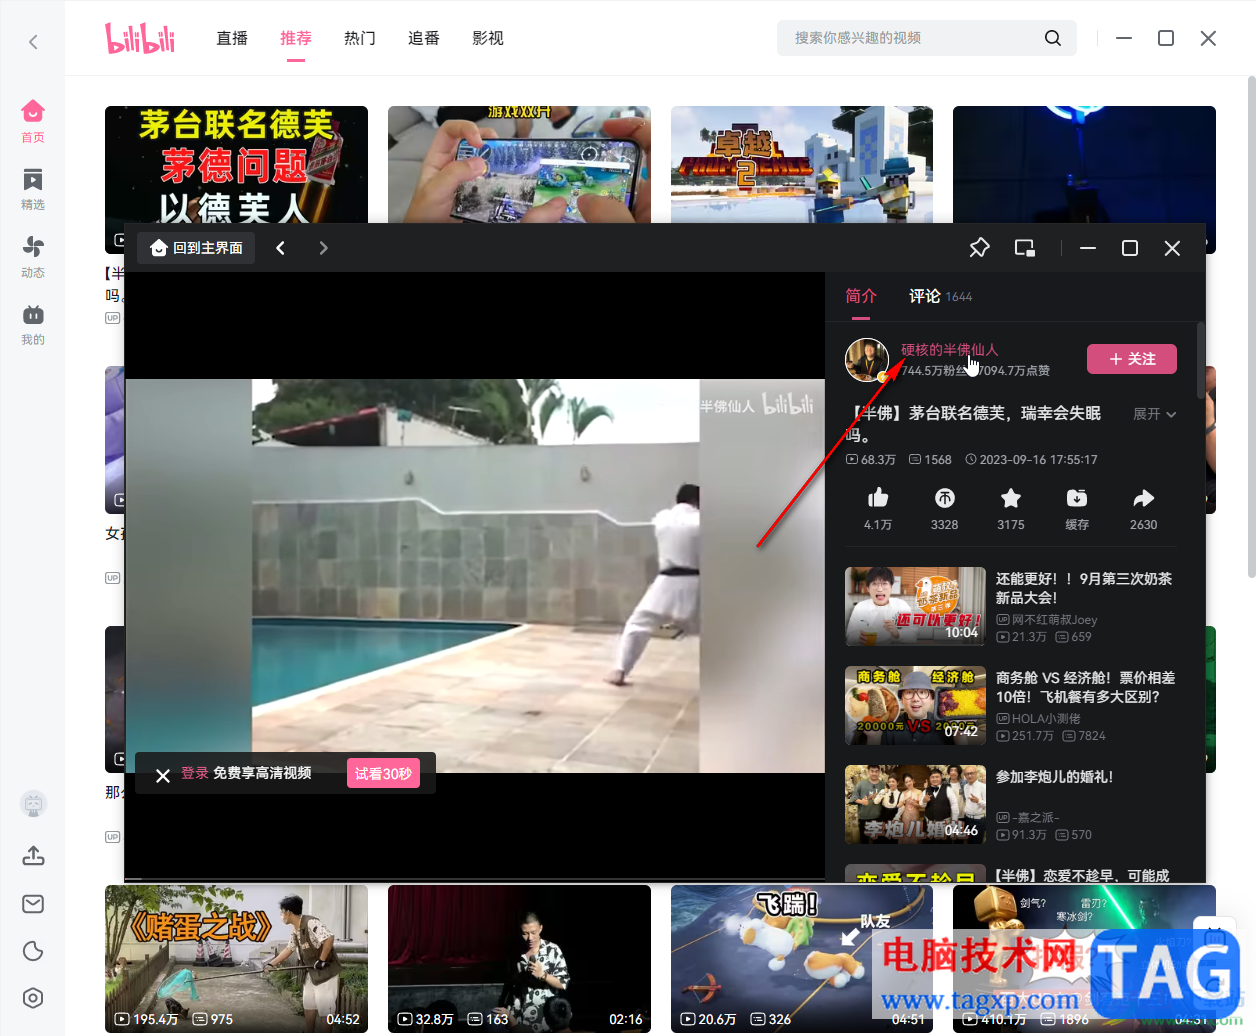Click the upload icon in left sidebar
Screen dimensions: 1256x1036
pos(33,856)
